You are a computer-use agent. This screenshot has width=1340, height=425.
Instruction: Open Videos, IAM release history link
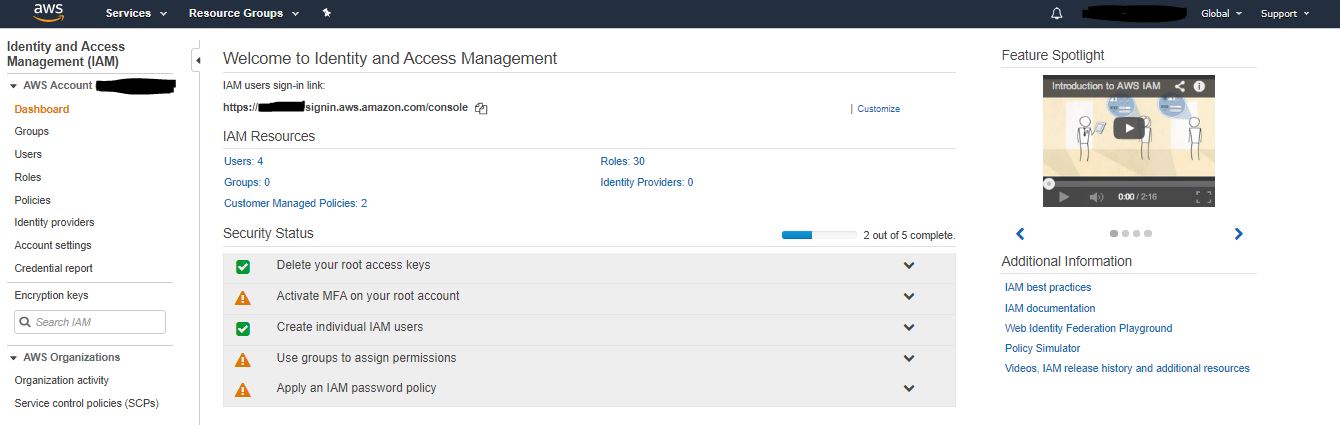(x=1127, y=368)
